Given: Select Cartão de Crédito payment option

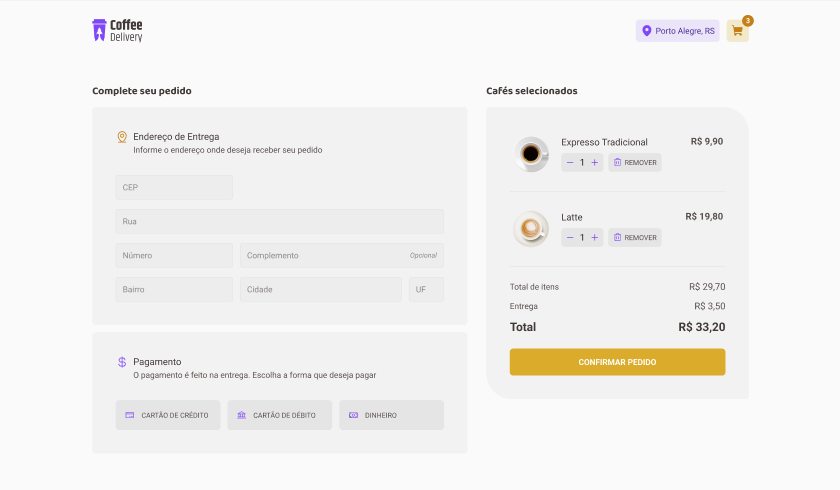Looking at the screenshot, I should [x=168, y=415].
